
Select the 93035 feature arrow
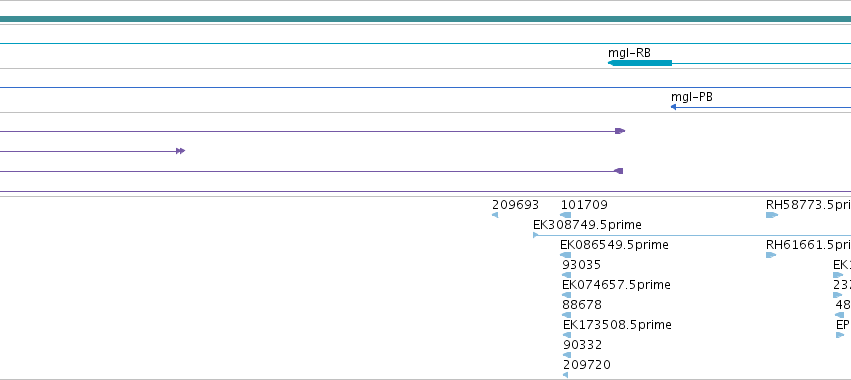(567, 275)
